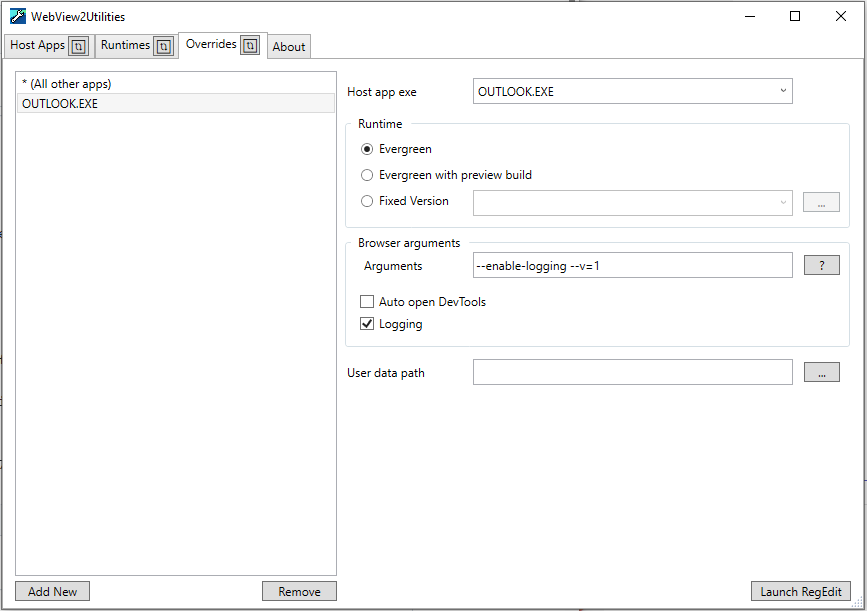Image resolution: width=867 pixels, height=611 pixels.
Task: Click the refresh icon on Runtimes tab
Action: pyautogui.click(x=163, y=46)
